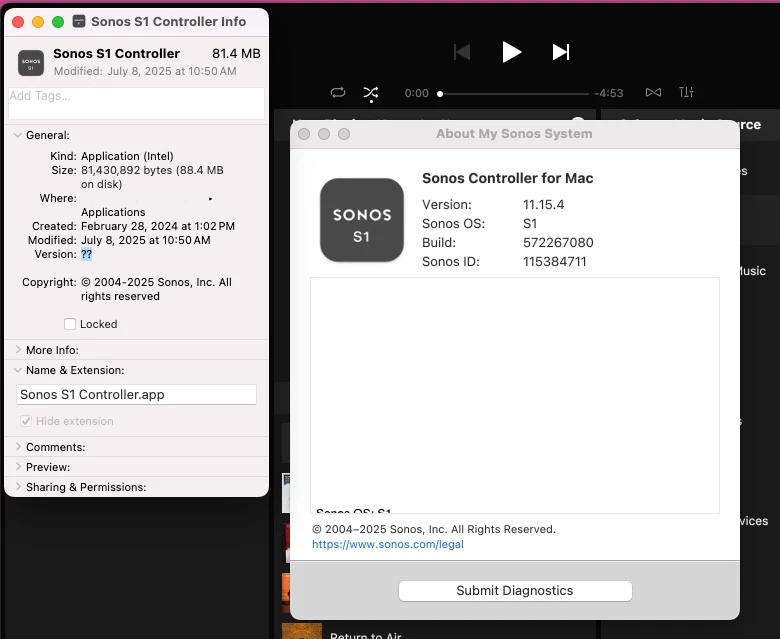Click the Sonos S1 Controller.app name field
Image resolution: width=780 pixels, height=639 pixels.
(x=136, y=394)
